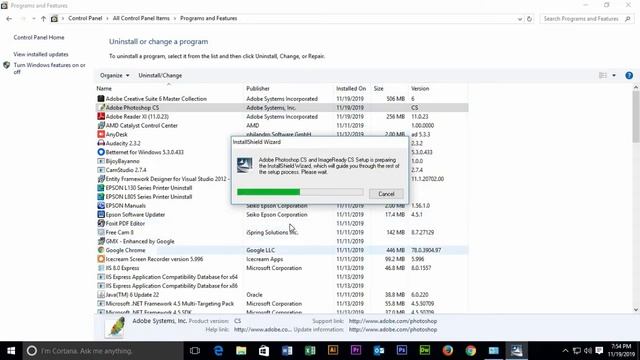This screenshot has width=640, height=360.
Task: Click the Icecream Screen Recorder icon
Action: coord(101,259)
